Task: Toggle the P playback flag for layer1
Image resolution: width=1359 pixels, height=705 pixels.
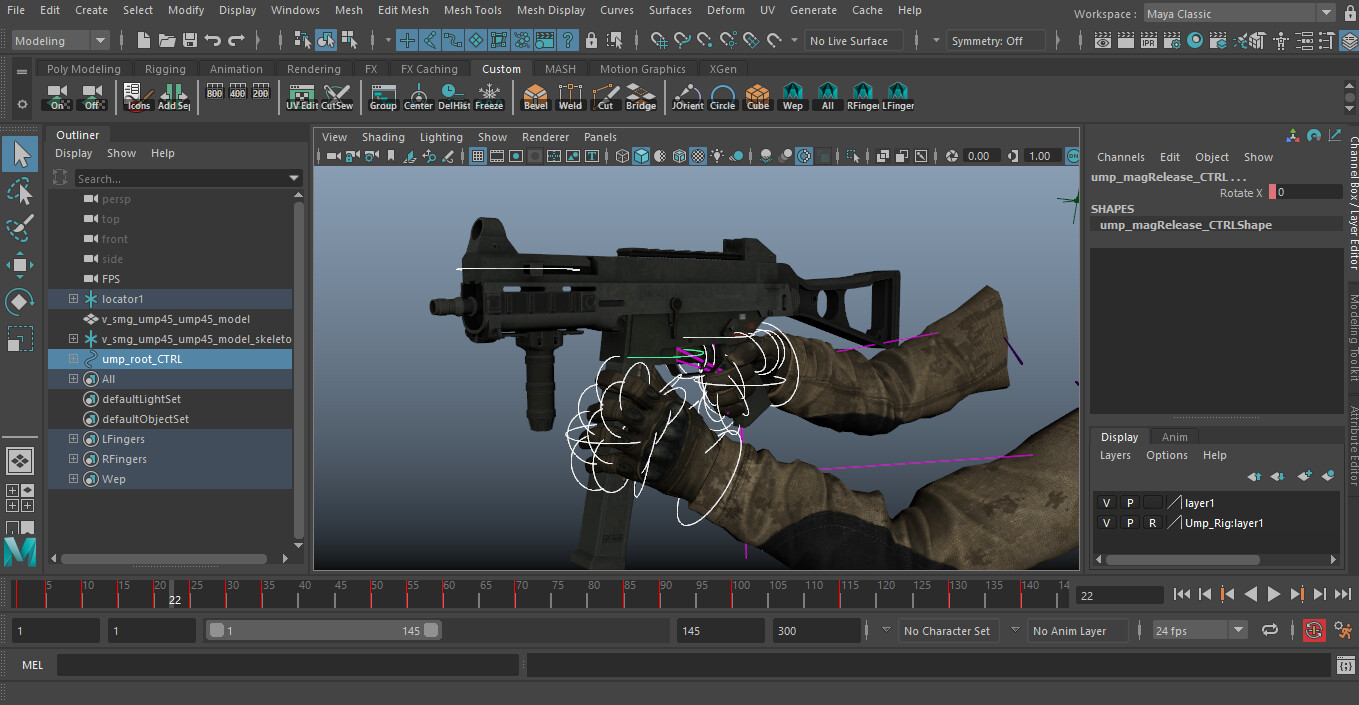Action: [x=1129, y=502]
